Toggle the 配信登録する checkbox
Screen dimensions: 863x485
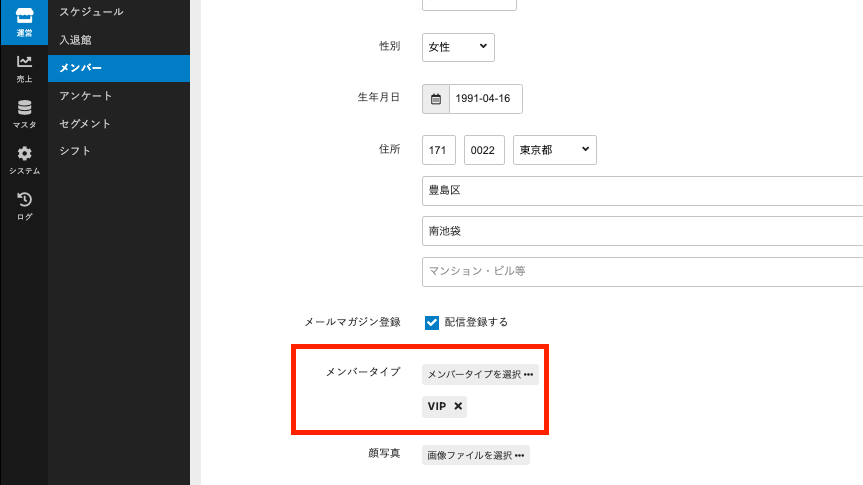432,322
